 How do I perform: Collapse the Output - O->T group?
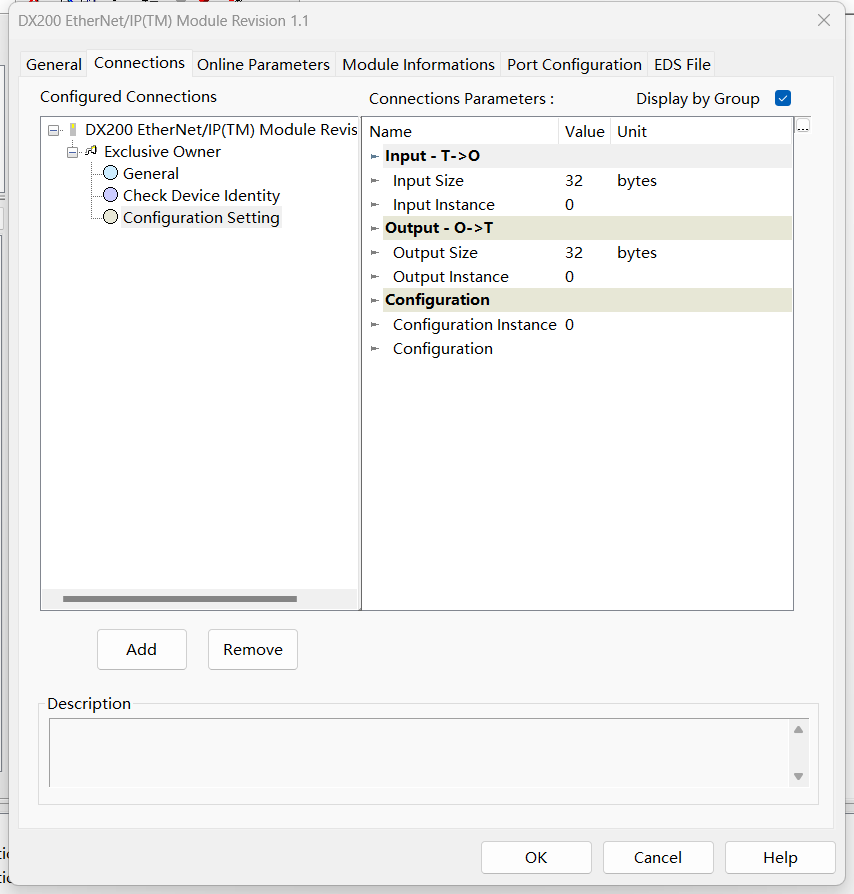tap(374, 229)
